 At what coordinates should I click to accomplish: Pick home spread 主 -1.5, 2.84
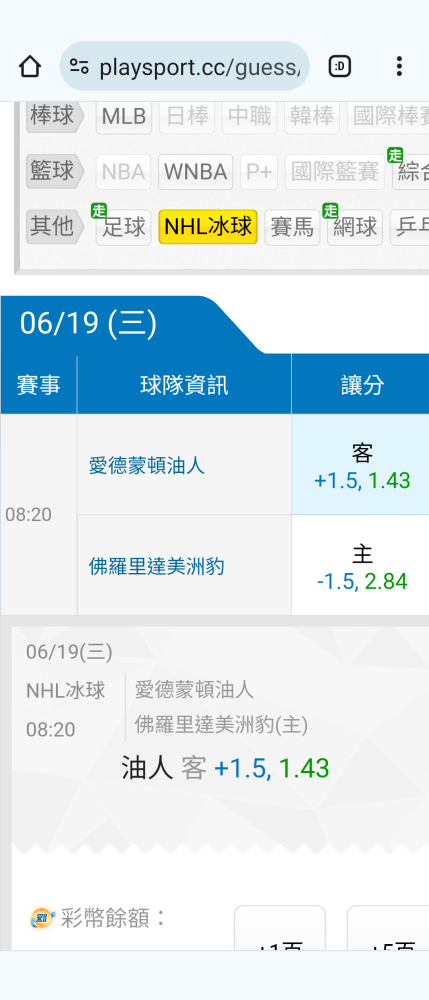click(x=361, y=566)
